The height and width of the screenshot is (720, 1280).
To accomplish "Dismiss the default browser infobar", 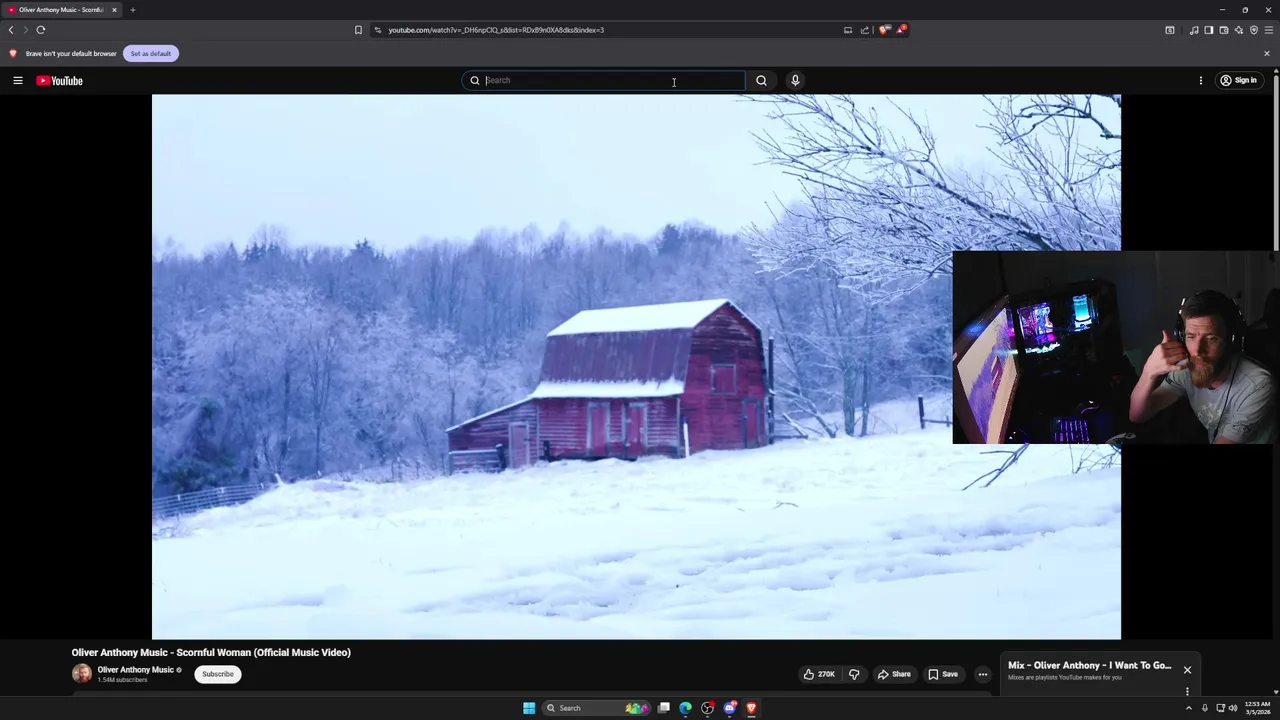I will pos(1267,53).
